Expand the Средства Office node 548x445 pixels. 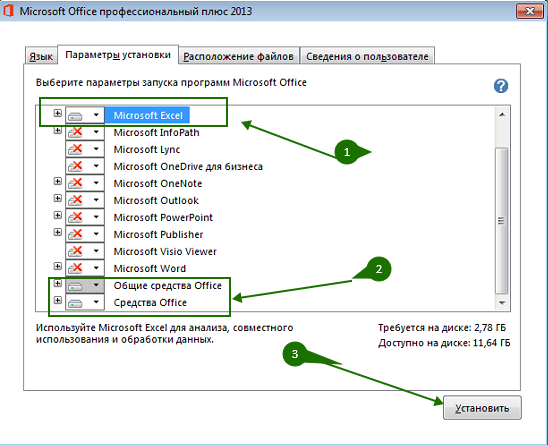click(x=58, y=300)
